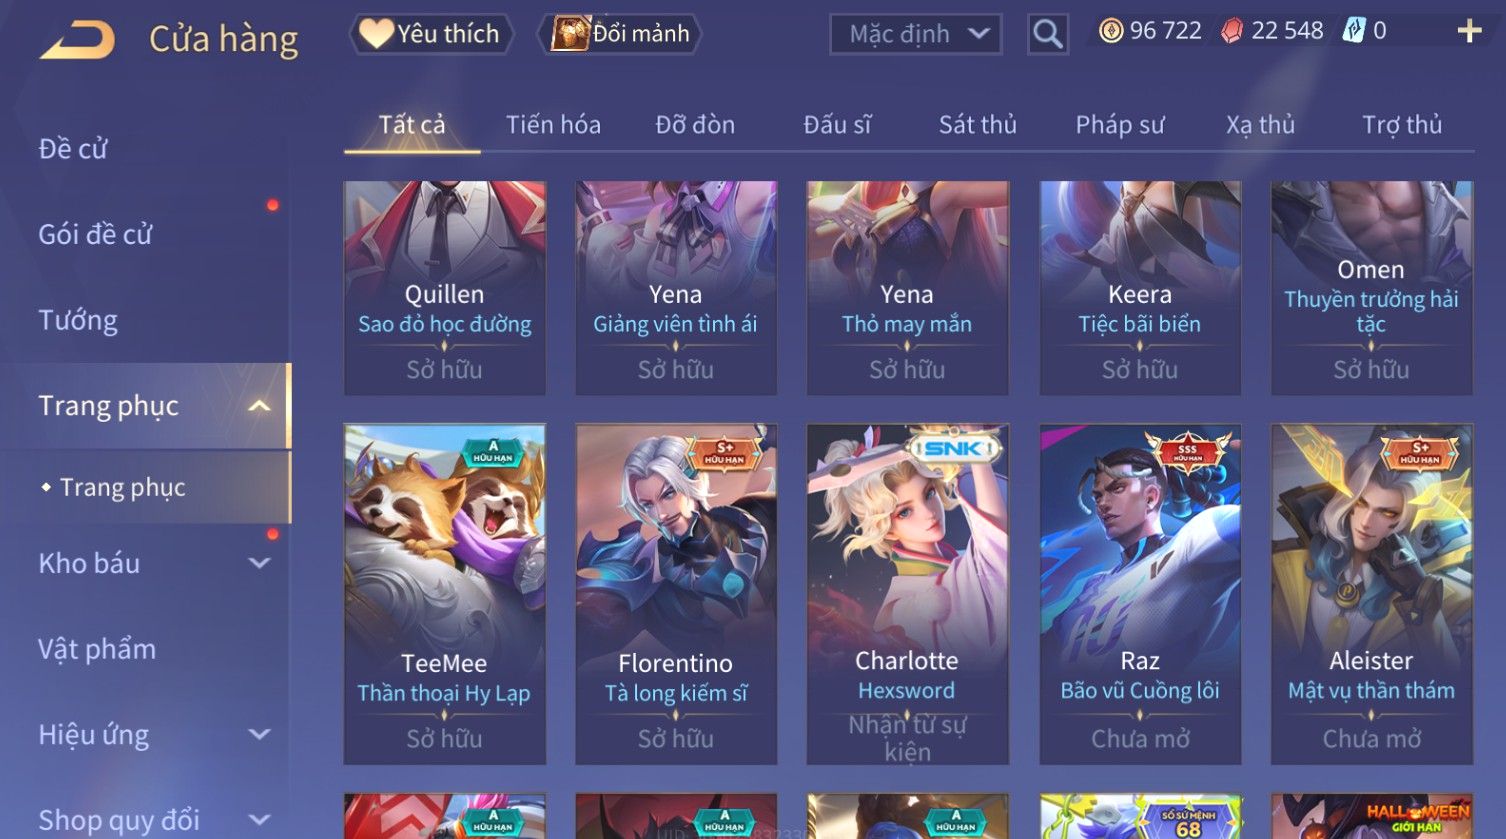Open the Mặc định sort dropdown

915,34
